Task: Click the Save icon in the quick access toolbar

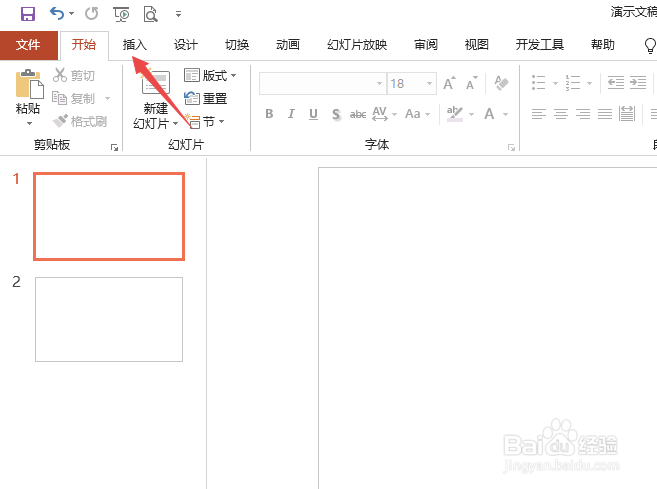Action: tap(28, 14)
